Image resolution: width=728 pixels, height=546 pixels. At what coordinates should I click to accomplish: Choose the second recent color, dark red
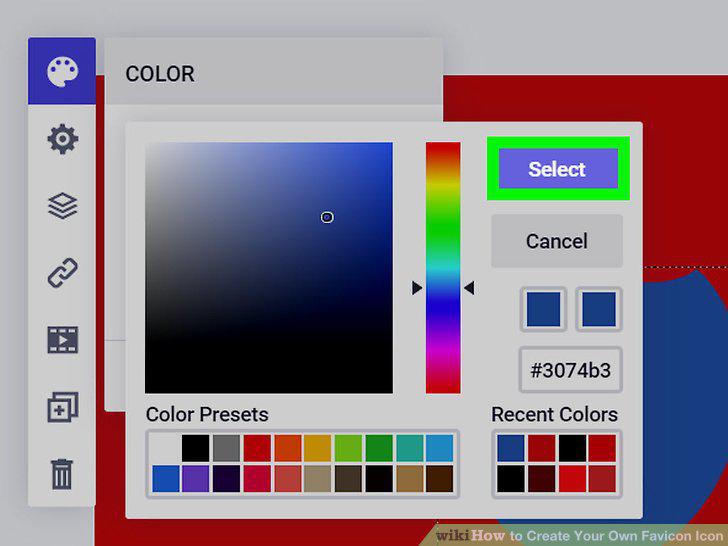541,448
